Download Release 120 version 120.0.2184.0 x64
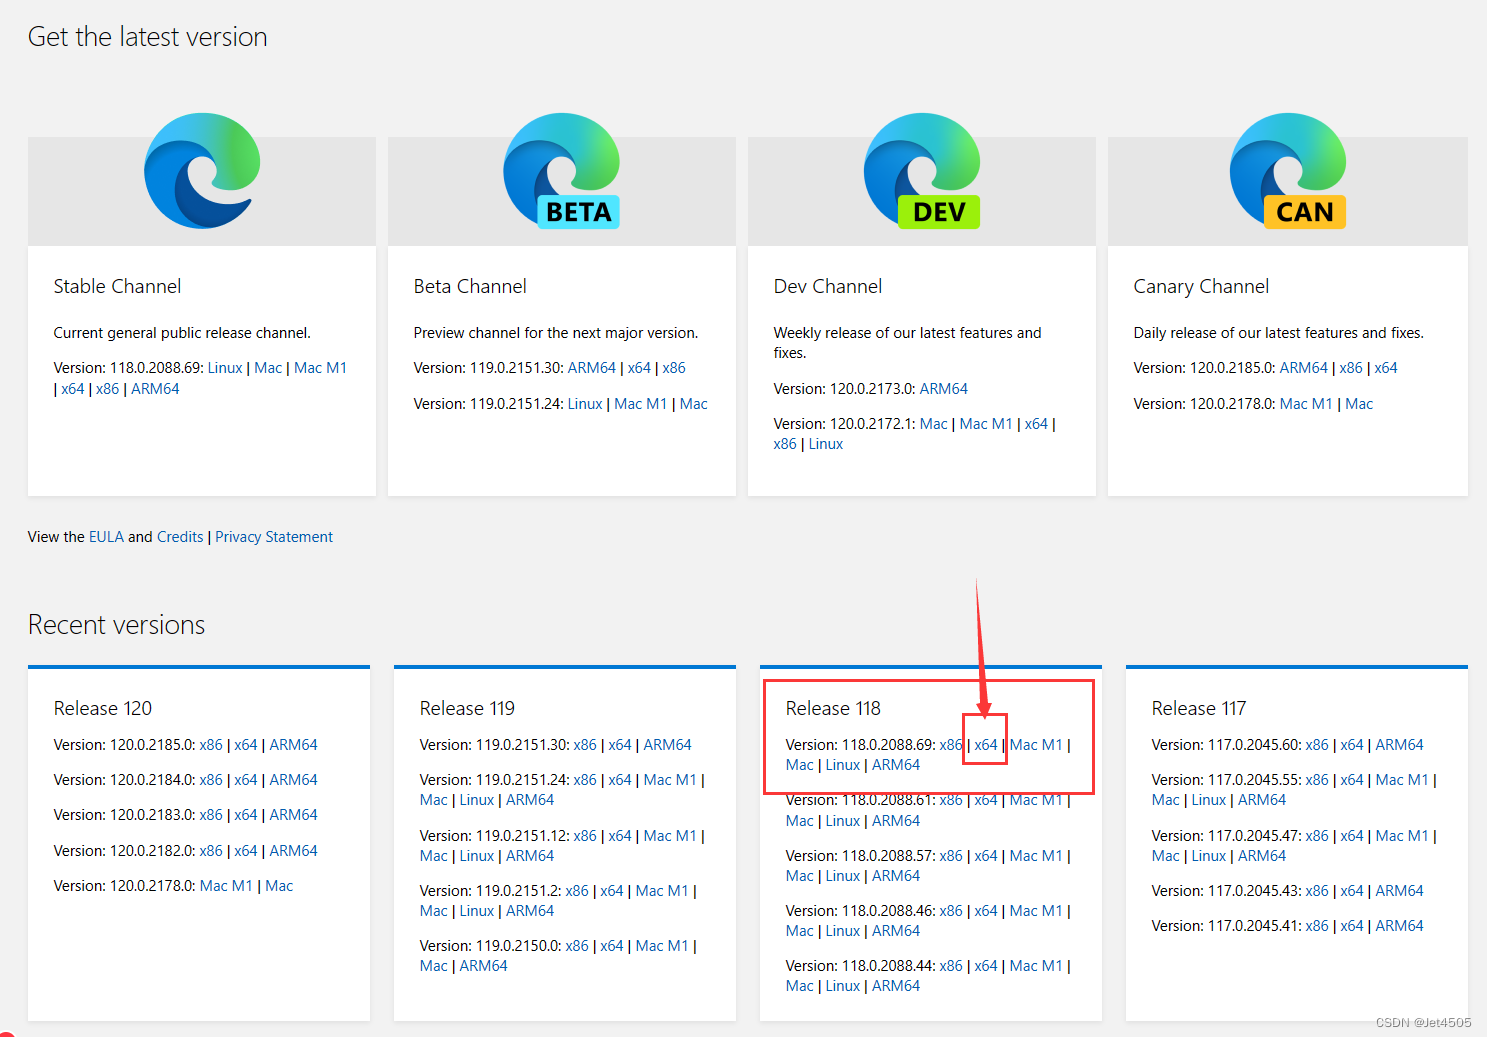This screenshot has height=1037, width=1487. pyautogui.click(x=246, y=780)
